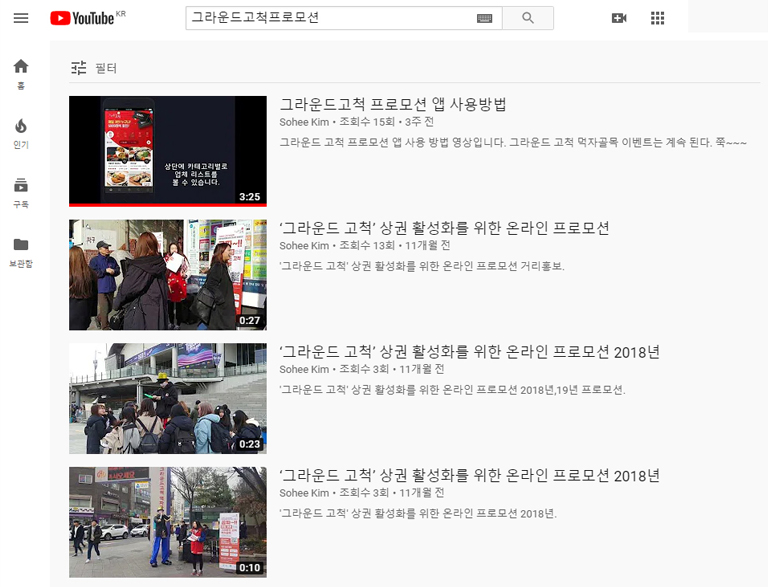The image size is (768, 587).
Task: Click the search box containing 그라운드고척프로모션
Action: coord(330,18)
